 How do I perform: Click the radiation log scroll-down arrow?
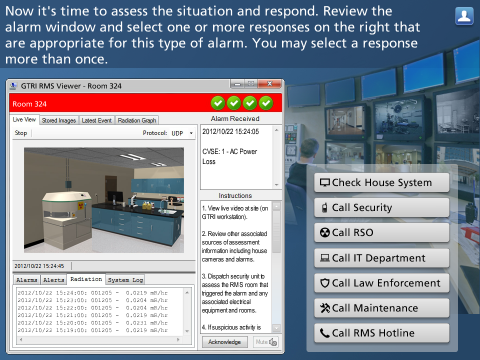tap(187, 331)
